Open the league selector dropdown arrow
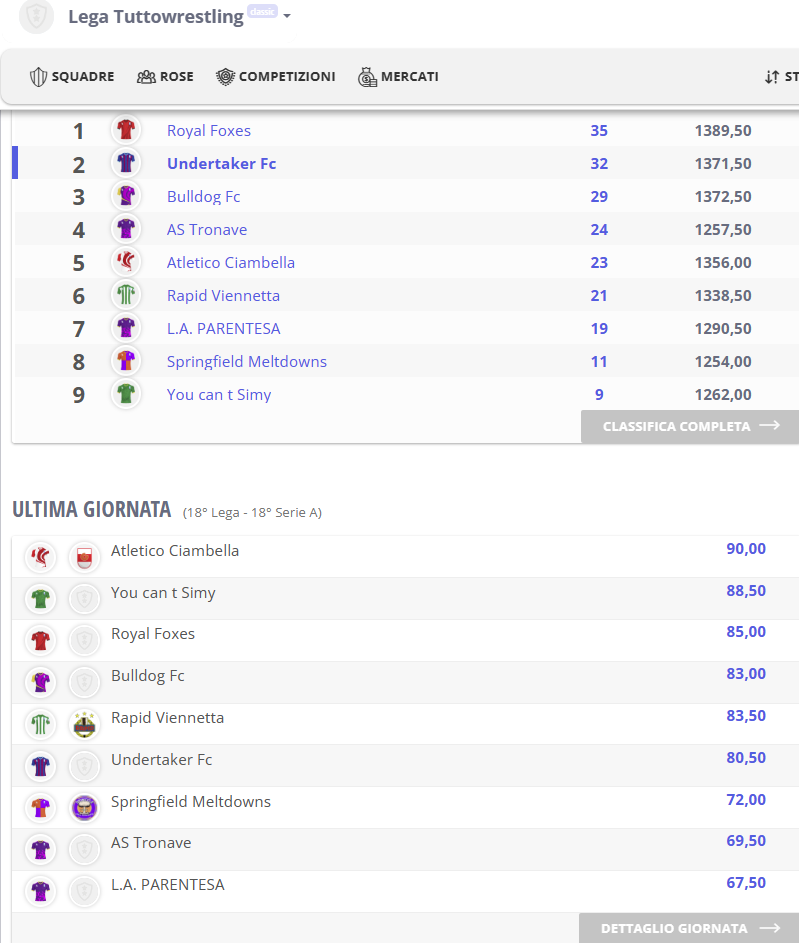799x943 pixels. coord(287,16)
